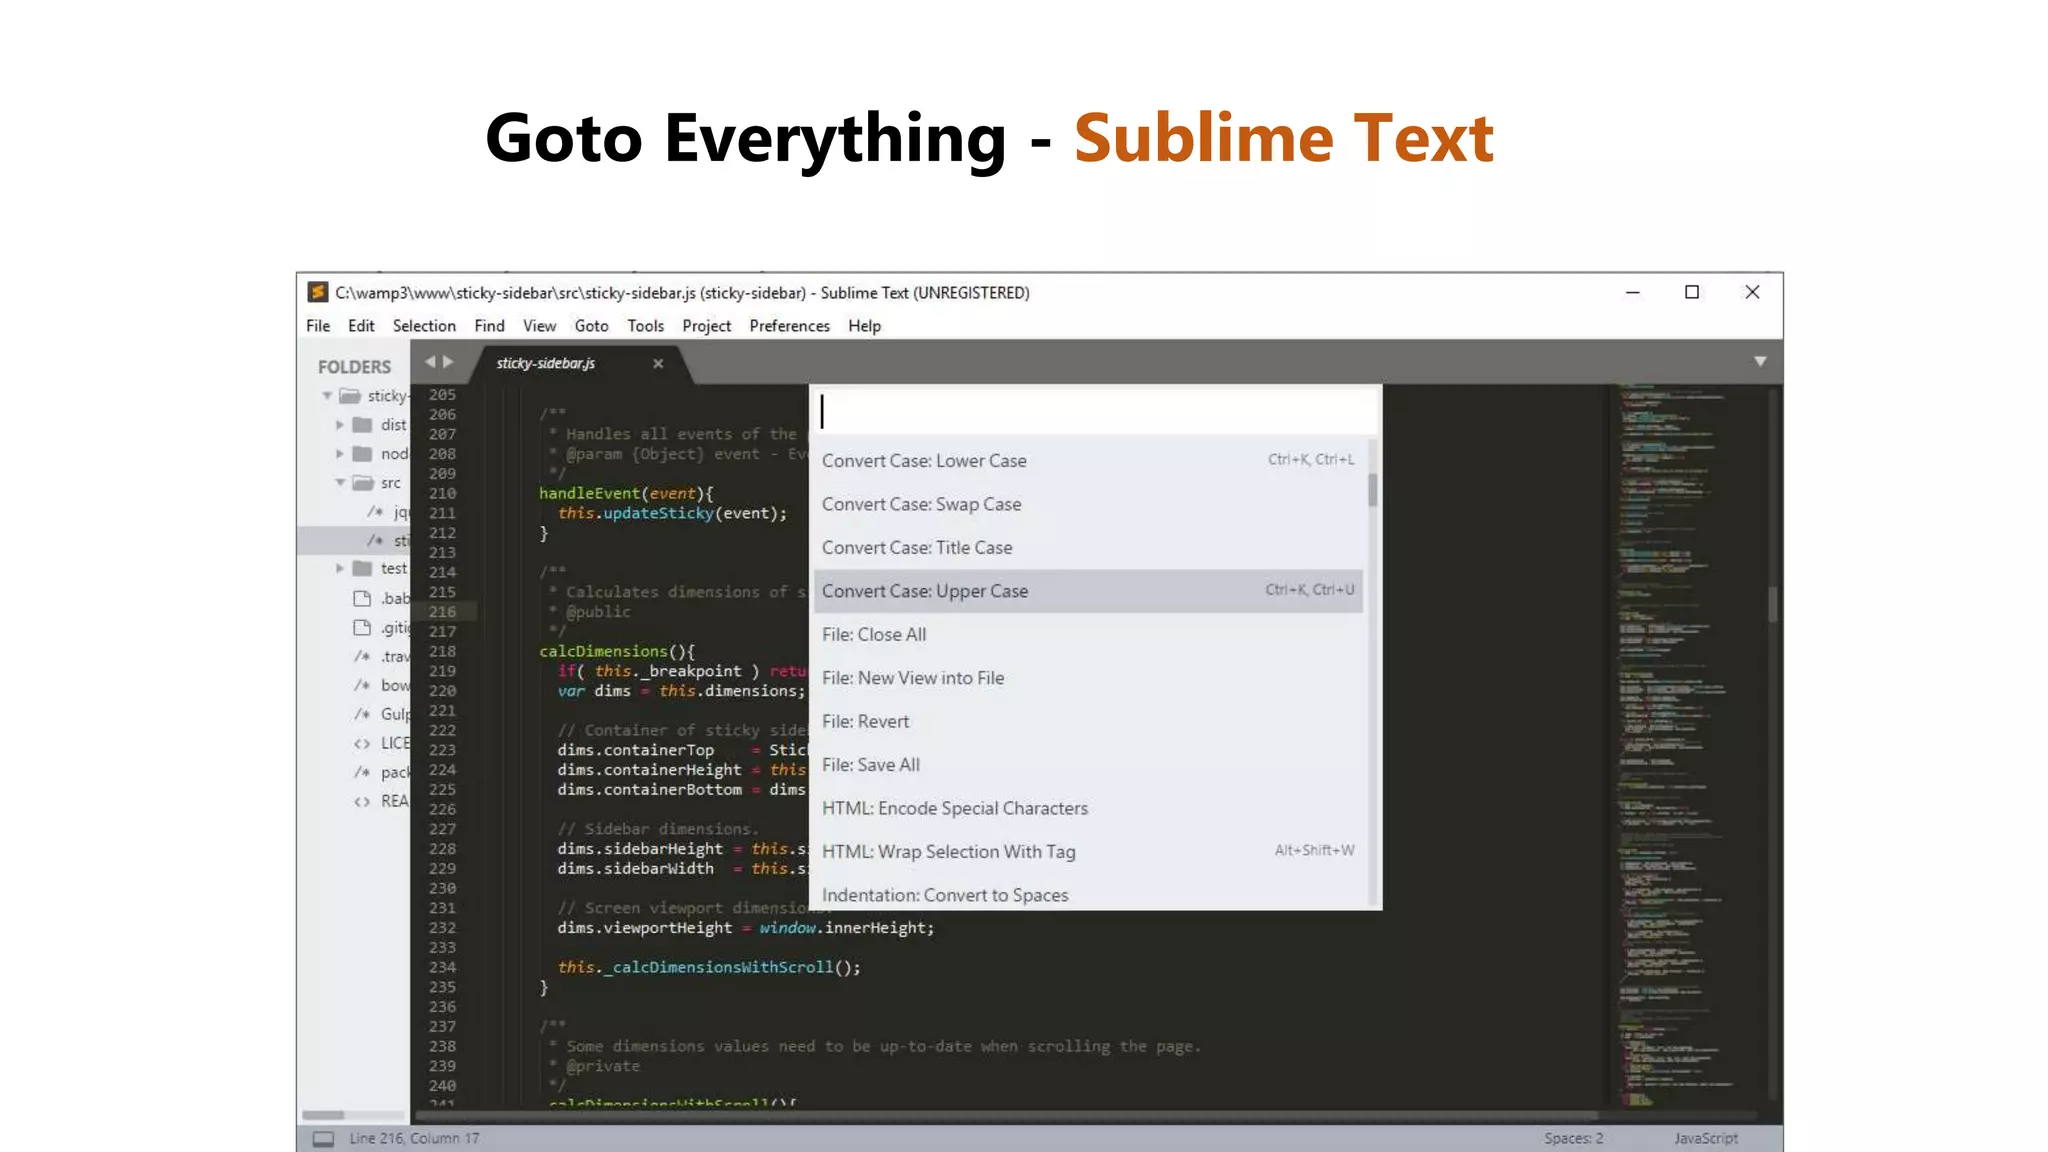Open the Preferences menu
2048x1152 pixels.
point(789,326)
